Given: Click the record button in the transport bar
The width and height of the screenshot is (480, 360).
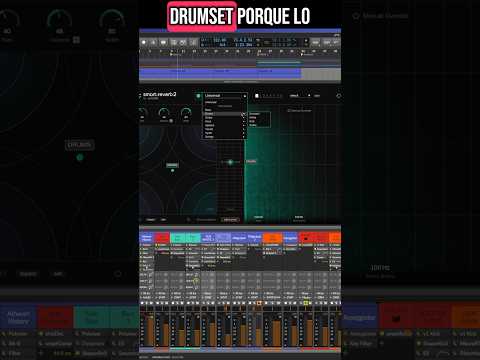Looking at the screenshot, I should tap(144, 42).
